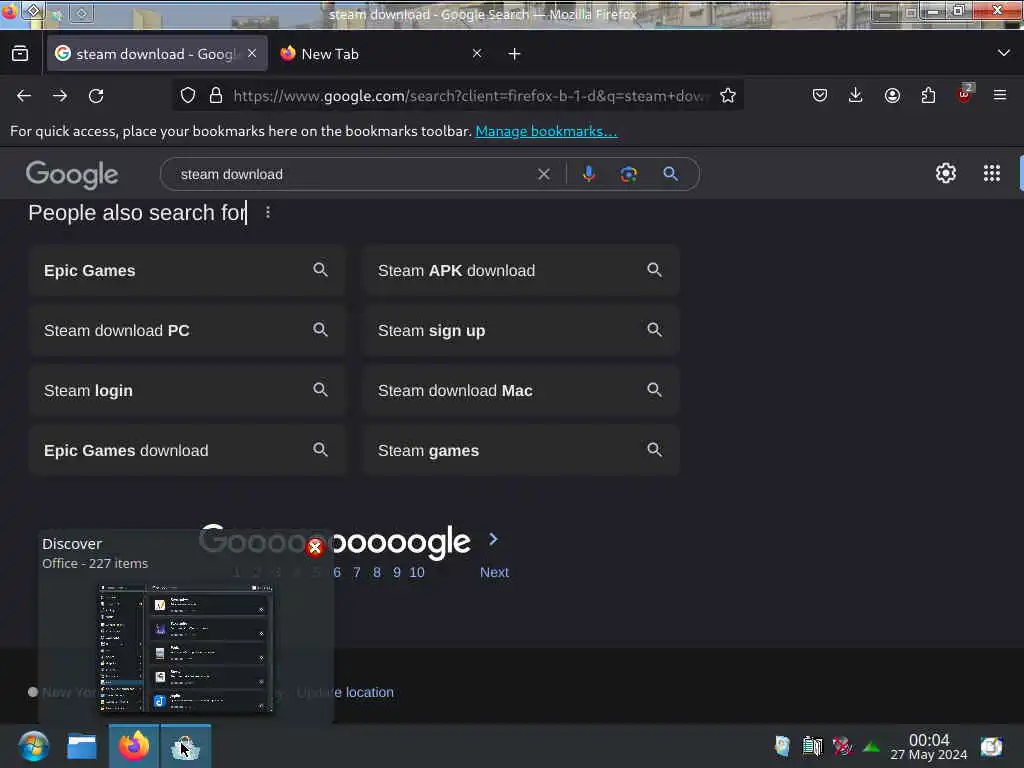The width and height of the screenshot is (1024, 768).
Task: Save page to Pocket
Action: click(820, 96)
